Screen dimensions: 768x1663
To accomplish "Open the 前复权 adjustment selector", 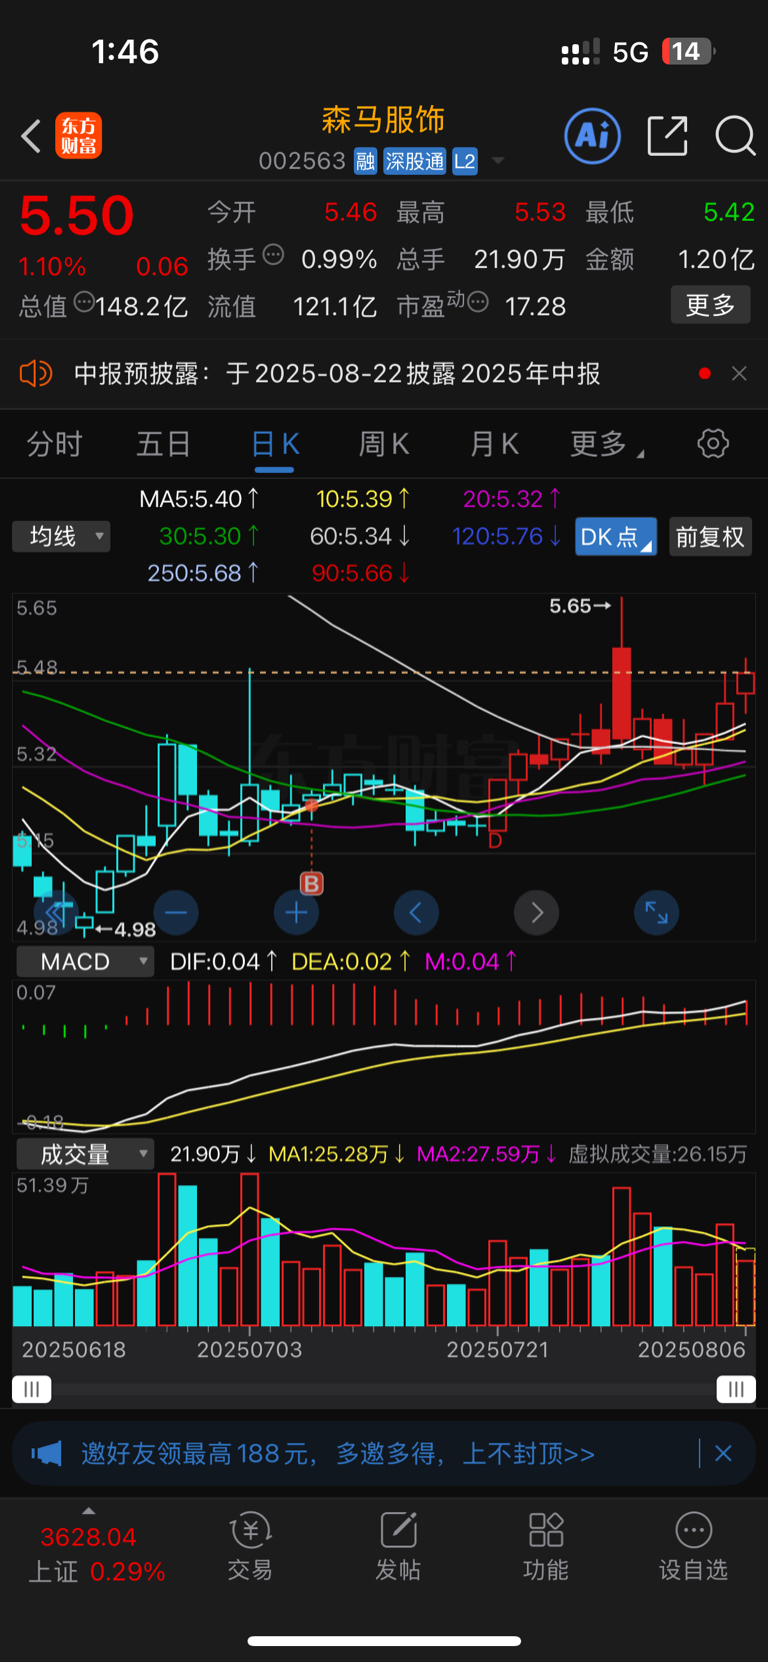I will tap(710, 537).
